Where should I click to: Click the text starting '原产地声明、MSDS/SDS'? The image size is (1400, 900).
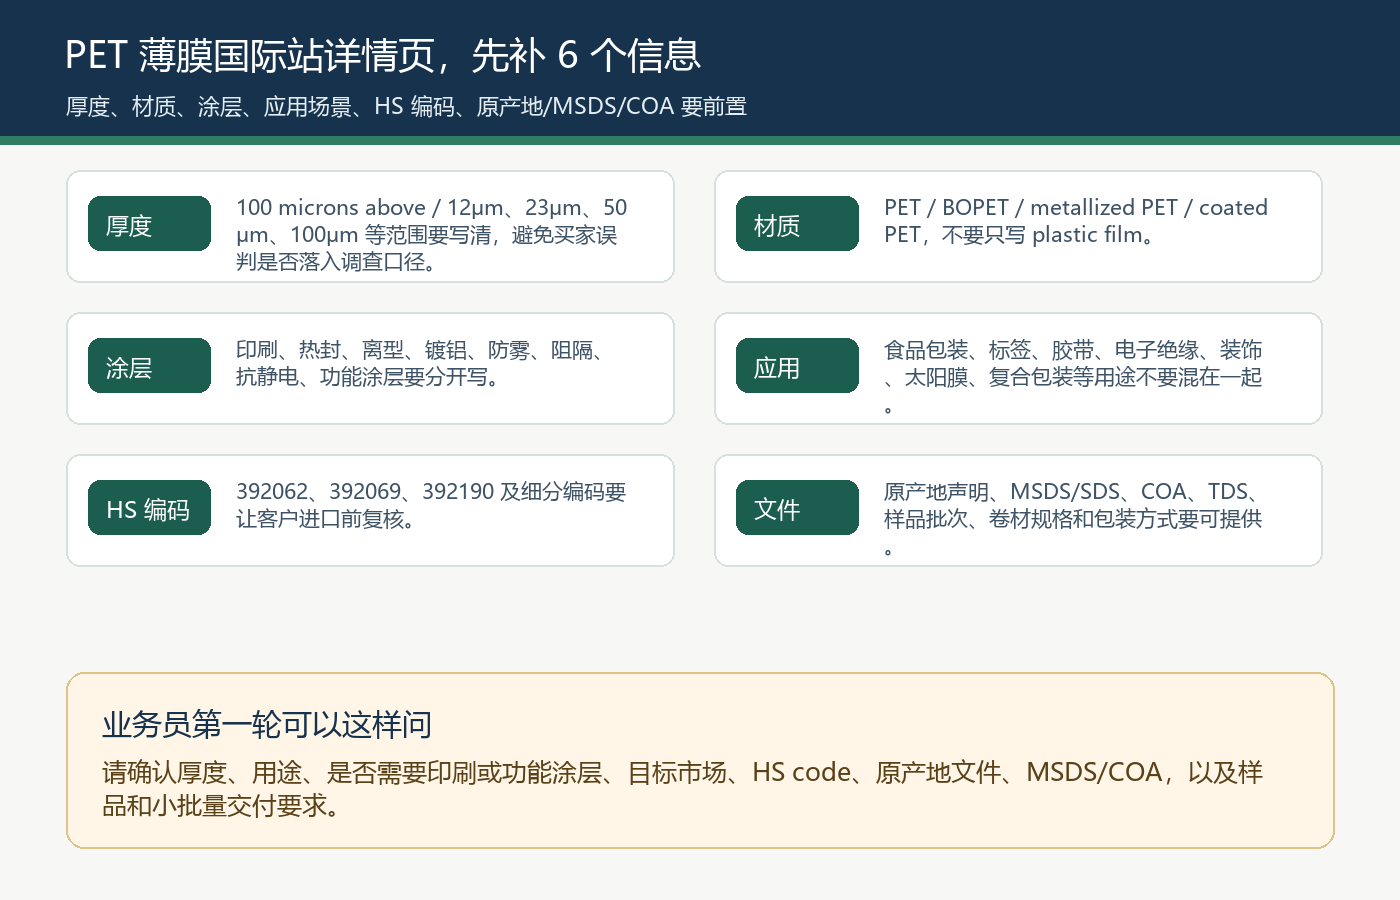[x=1073, y=519]
